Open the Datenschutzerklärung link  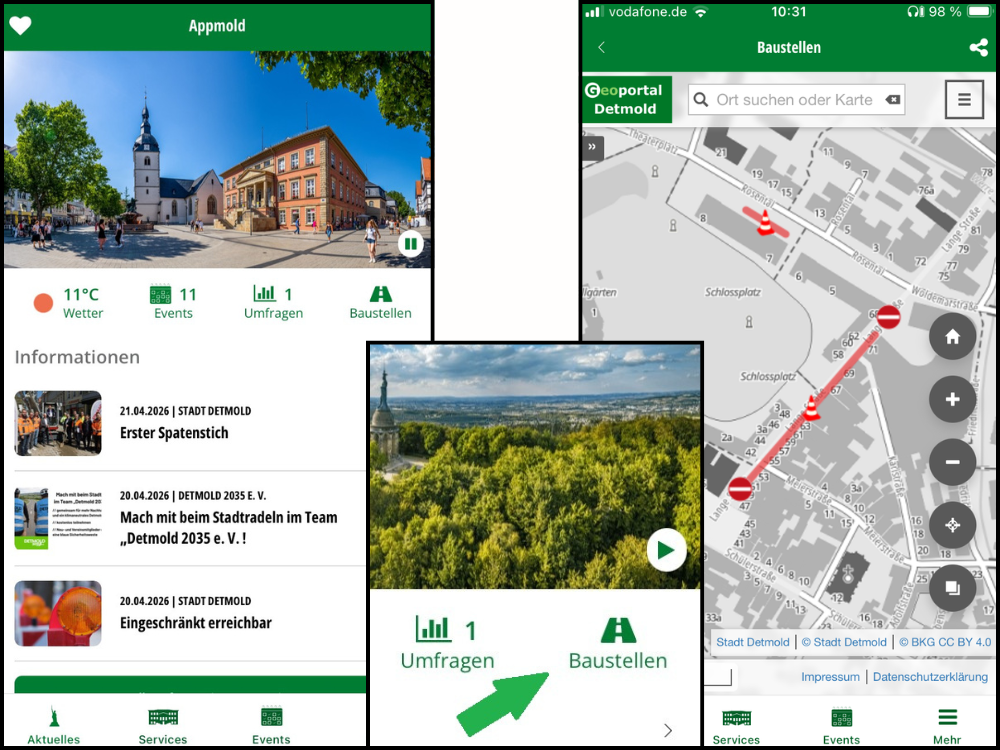[930, 677]
